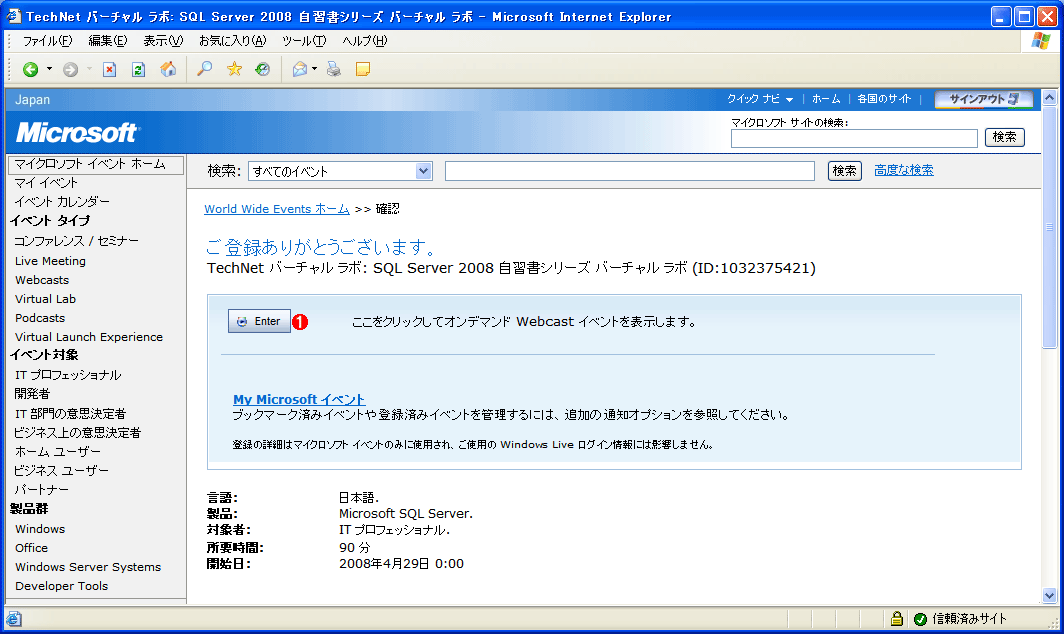Print the page with the printer icon
This screenshot has width=1064, height=634.
pyautogui.click(x=334, y=69)
